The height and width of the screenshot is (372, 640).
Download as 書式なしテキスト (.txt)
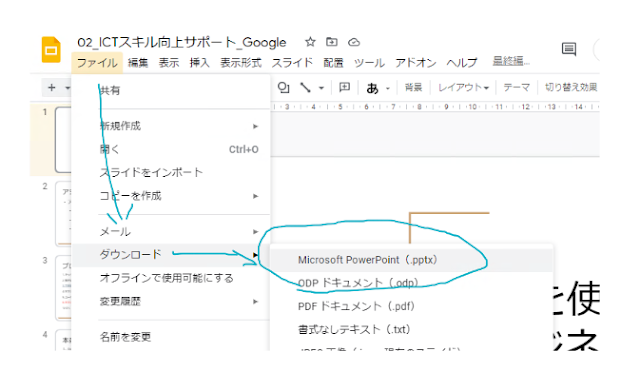coord(411,329)
